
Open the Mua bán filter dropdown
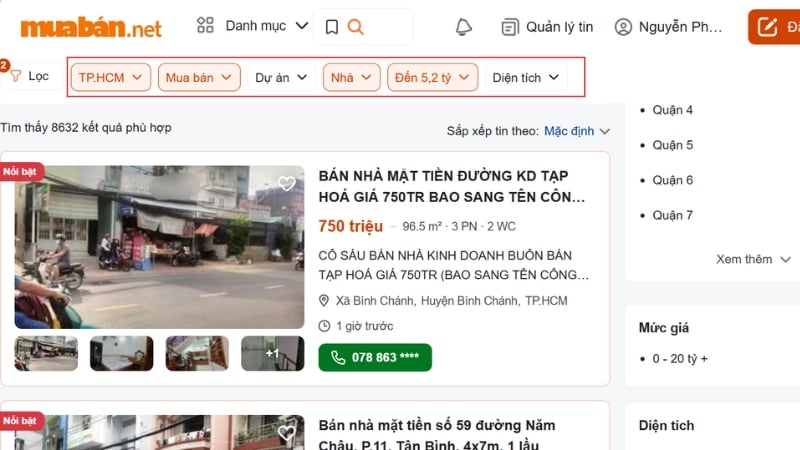pos(199,78)
